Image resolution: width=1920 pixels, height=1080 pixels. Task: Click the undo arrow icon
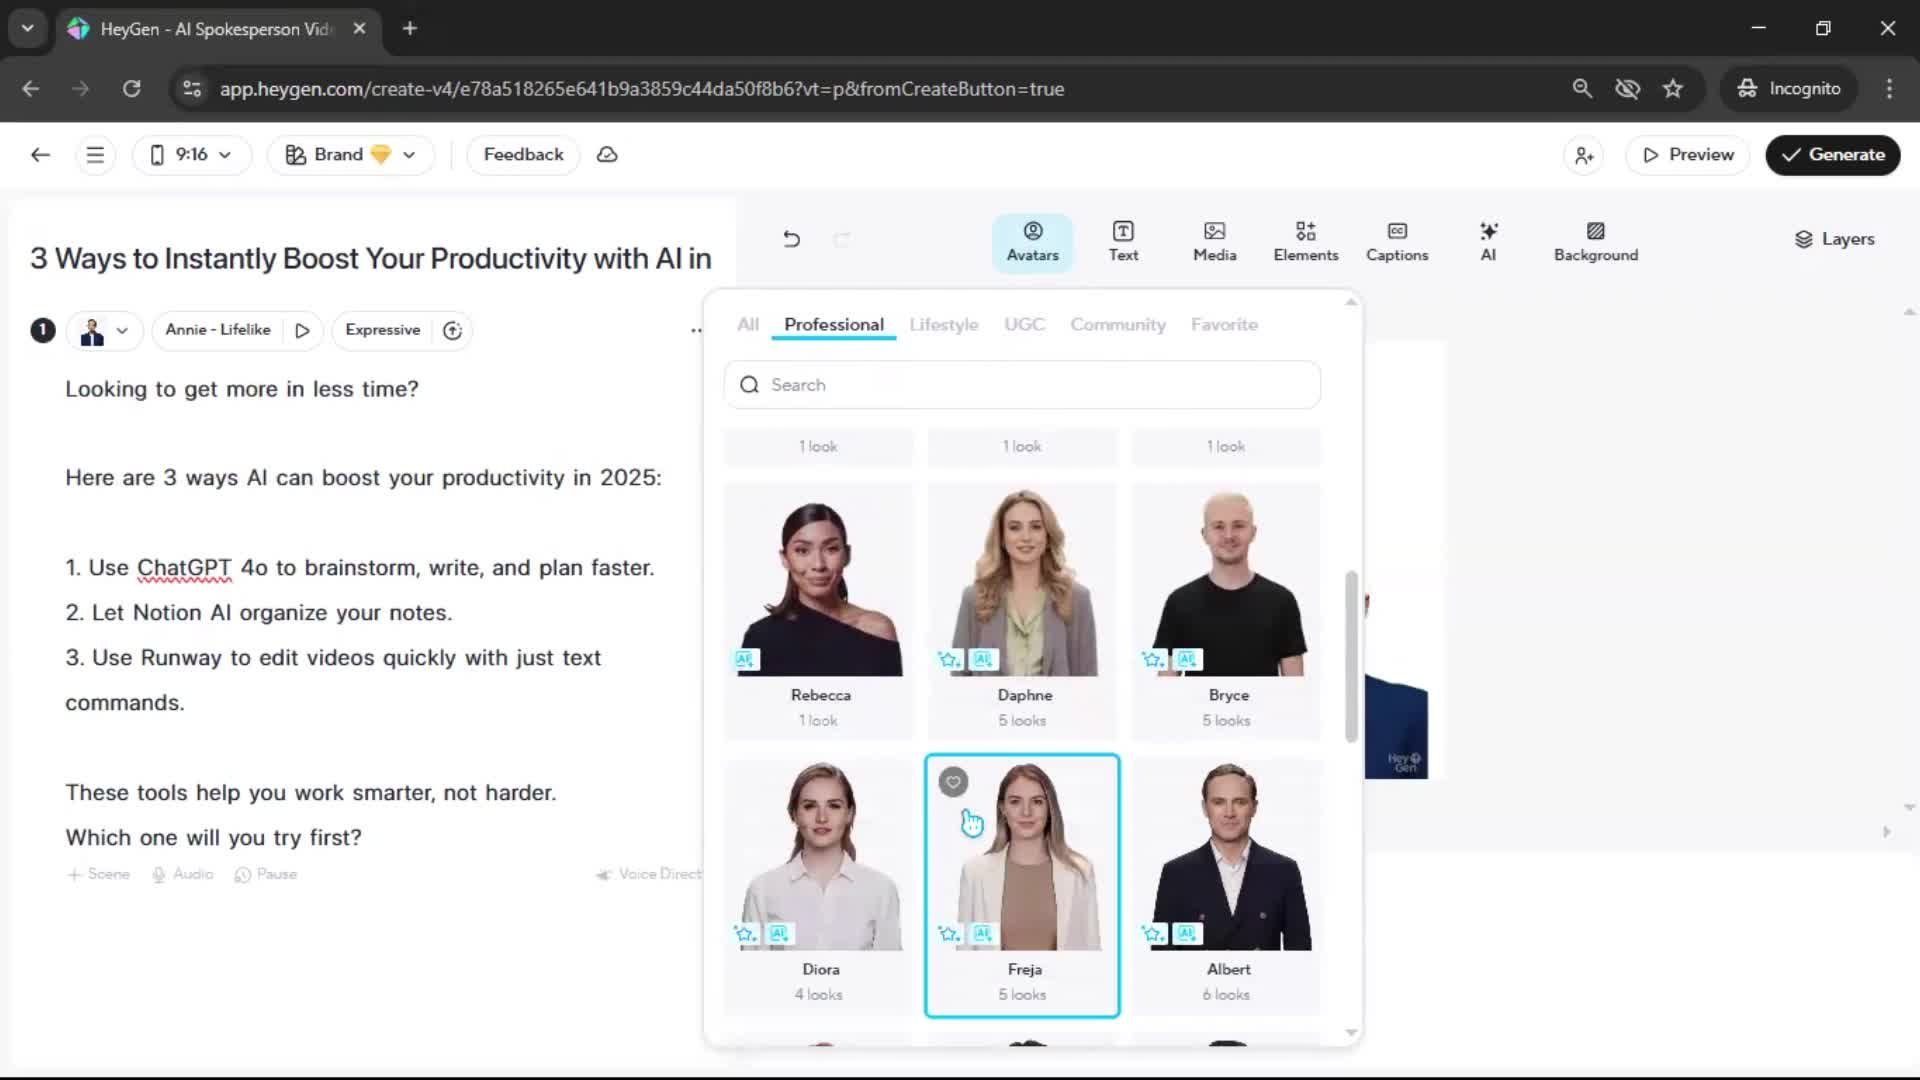[791, 239]
